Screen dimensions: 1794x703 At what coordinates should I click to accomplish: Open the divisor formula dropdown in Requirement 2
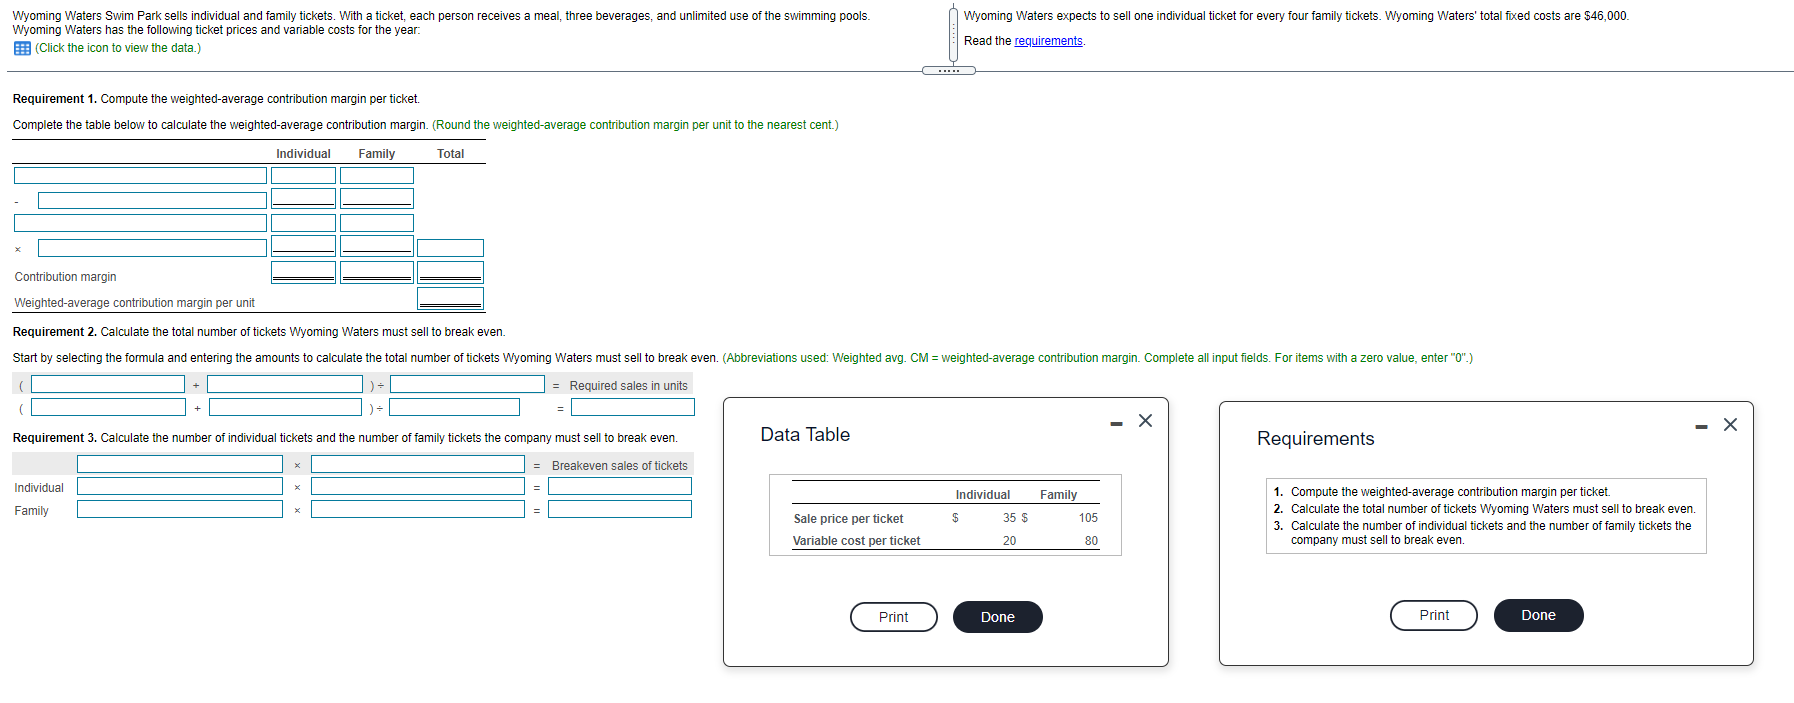coord(468,384)
